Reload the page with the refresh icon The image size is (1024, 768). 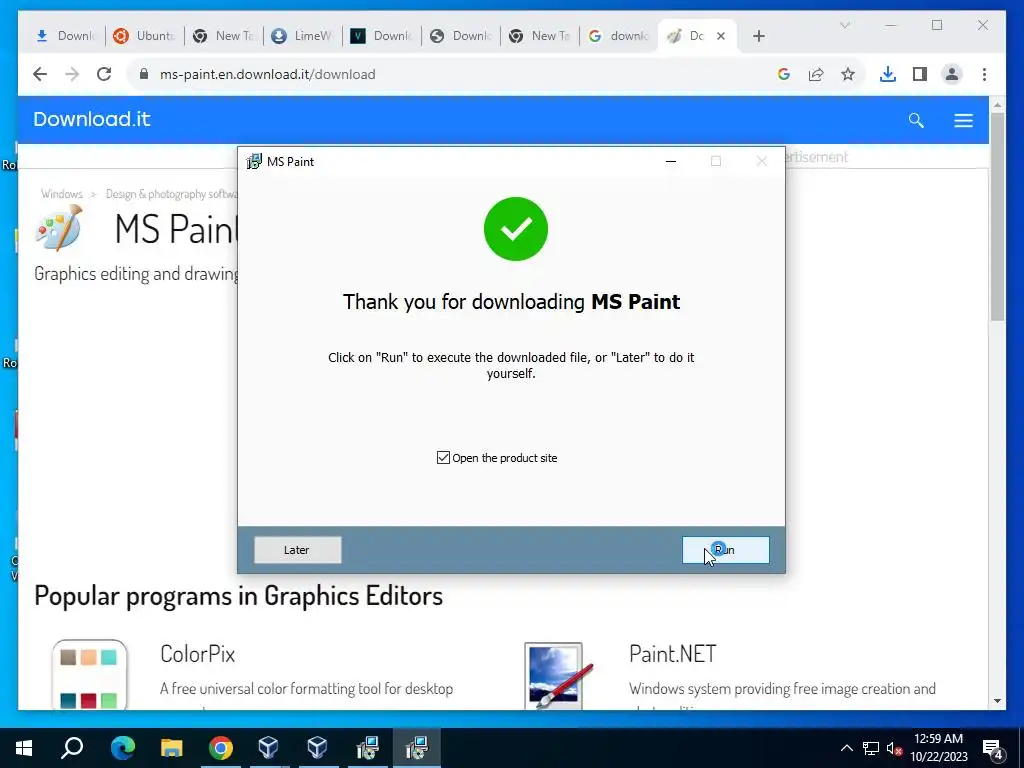[x=104, y=74]
